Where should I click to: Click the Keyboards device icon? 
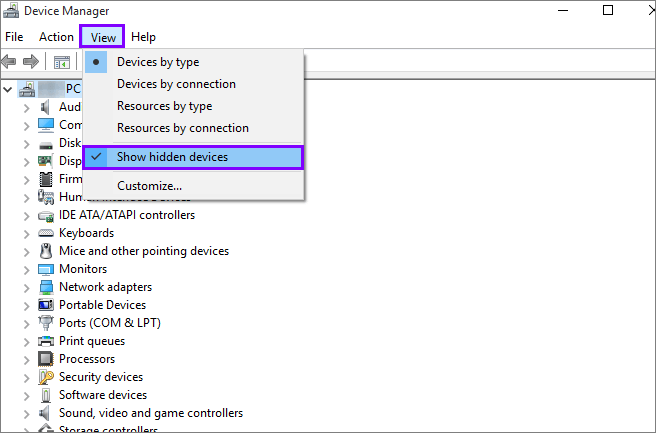(46, 233)
